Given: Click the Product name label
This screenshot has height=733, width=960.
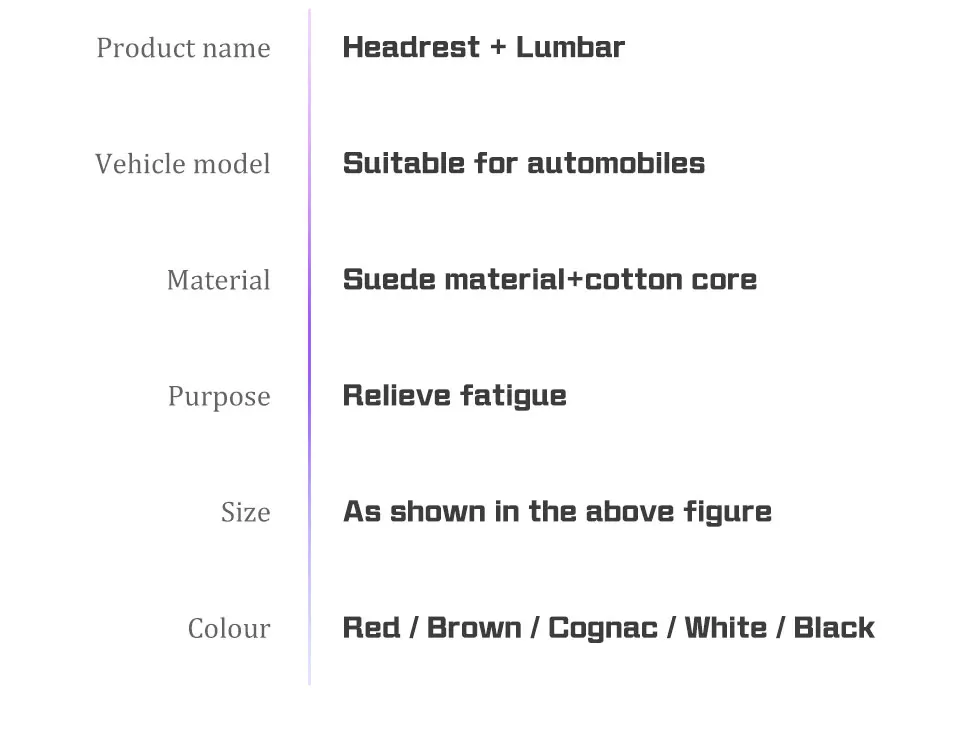Looking at the screenshot, I should 183,48.
